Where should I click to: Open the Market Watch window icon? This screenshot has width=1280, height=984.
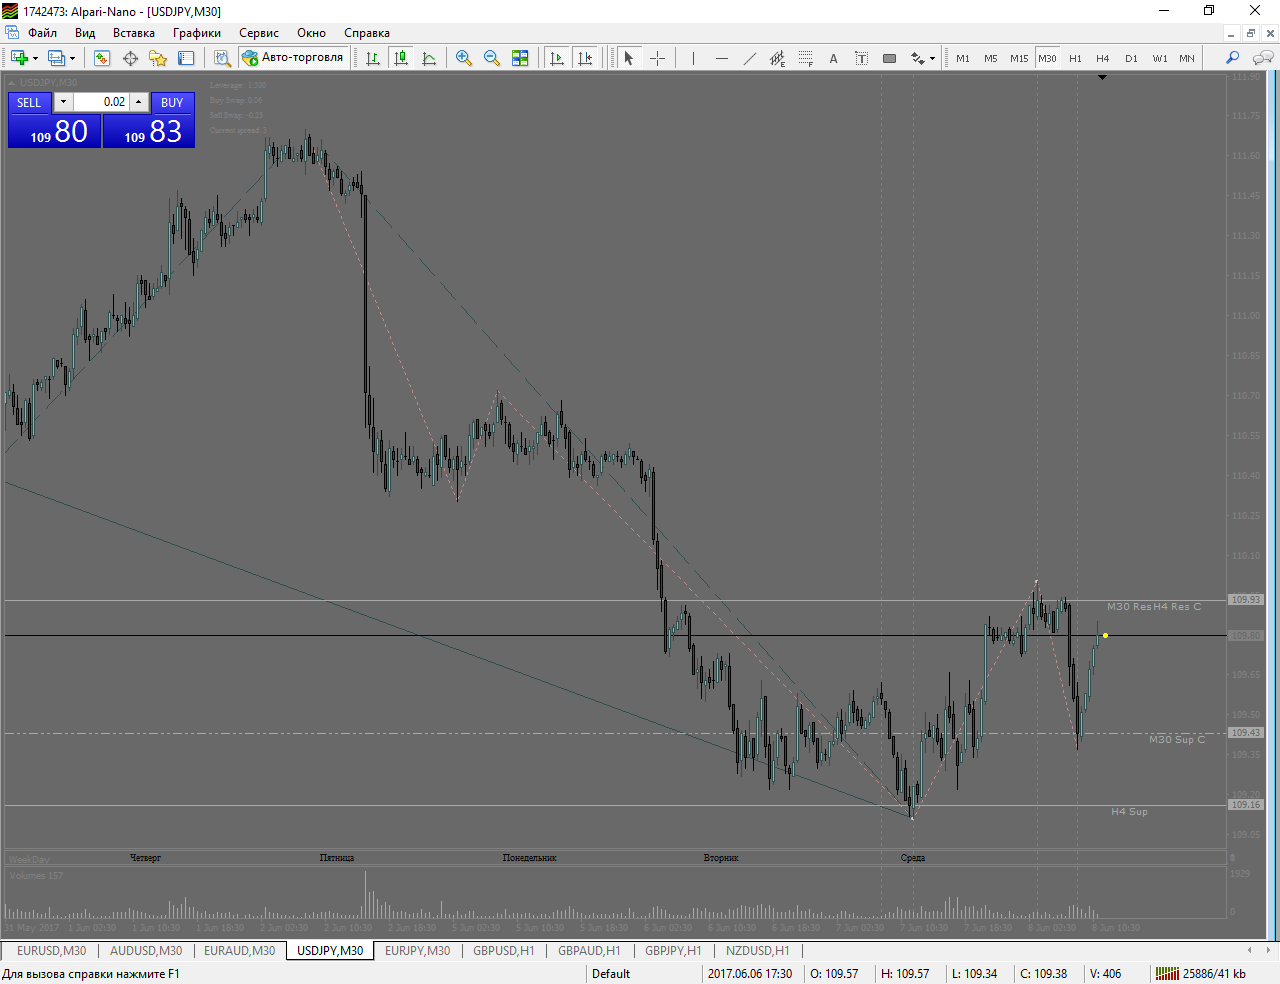[x=102, y=58]
